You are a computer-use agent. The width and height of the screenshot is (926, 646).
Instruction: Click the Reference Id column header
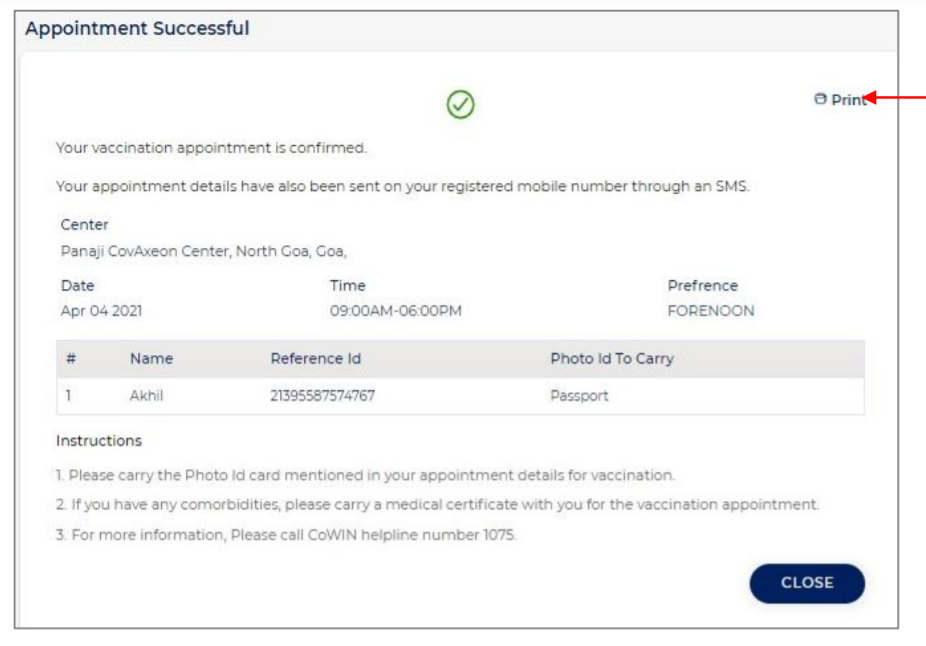(x=315, y=358)
